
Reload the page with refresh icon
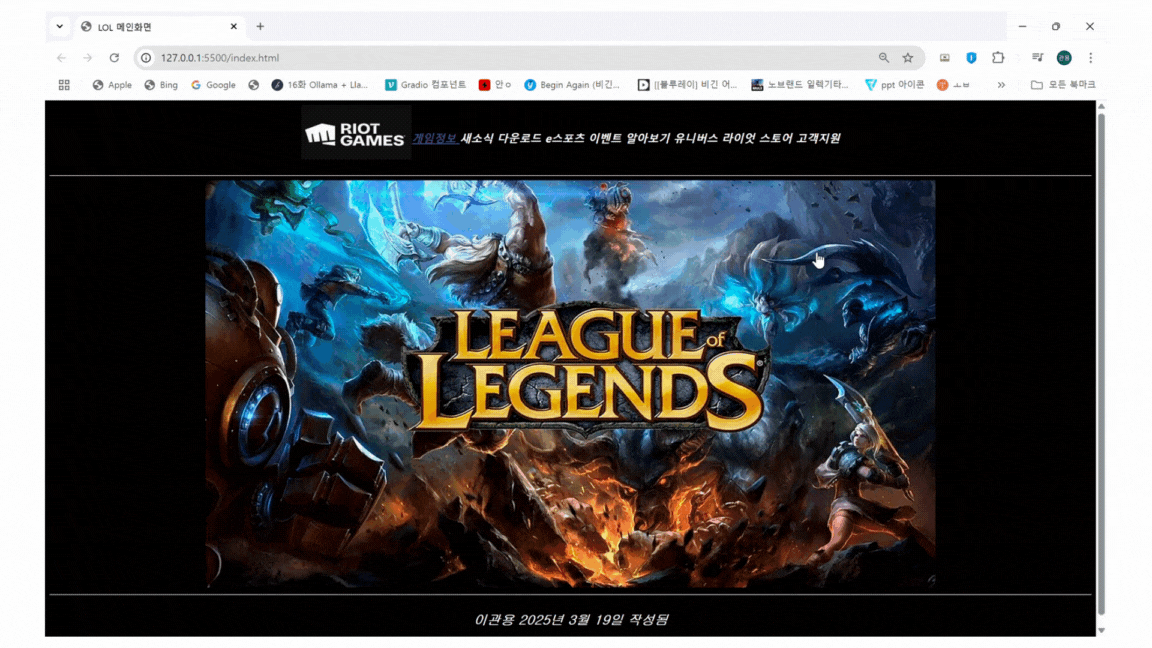coord(114,57)
